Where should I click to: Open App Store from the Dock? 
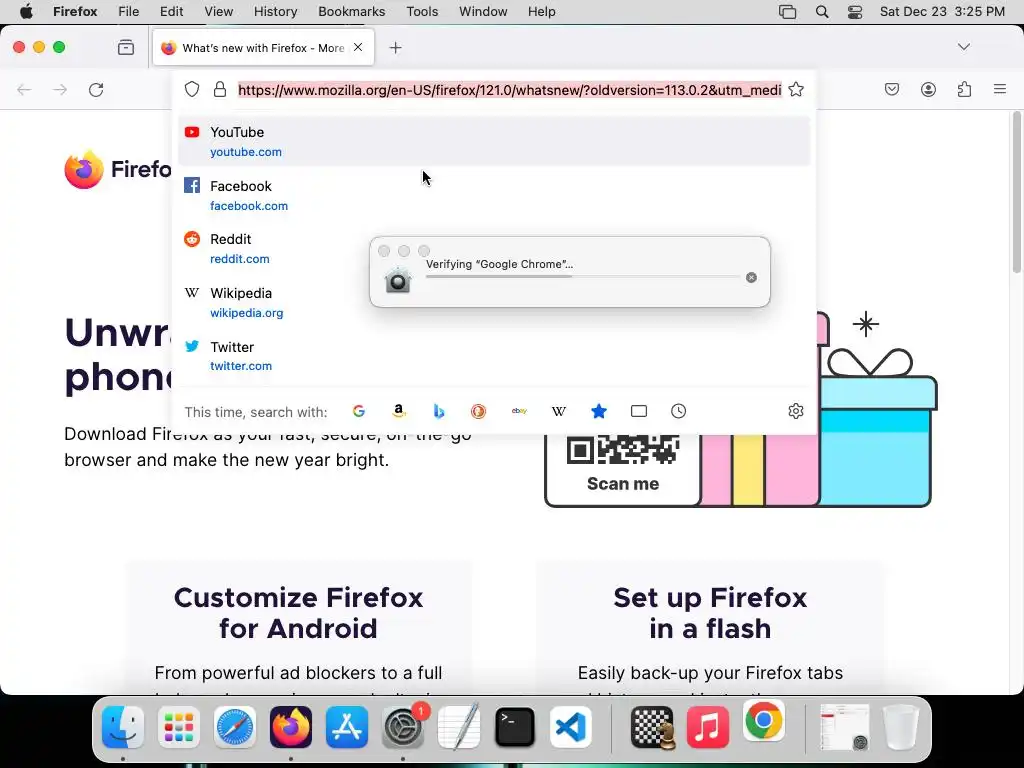pos(347,727)
